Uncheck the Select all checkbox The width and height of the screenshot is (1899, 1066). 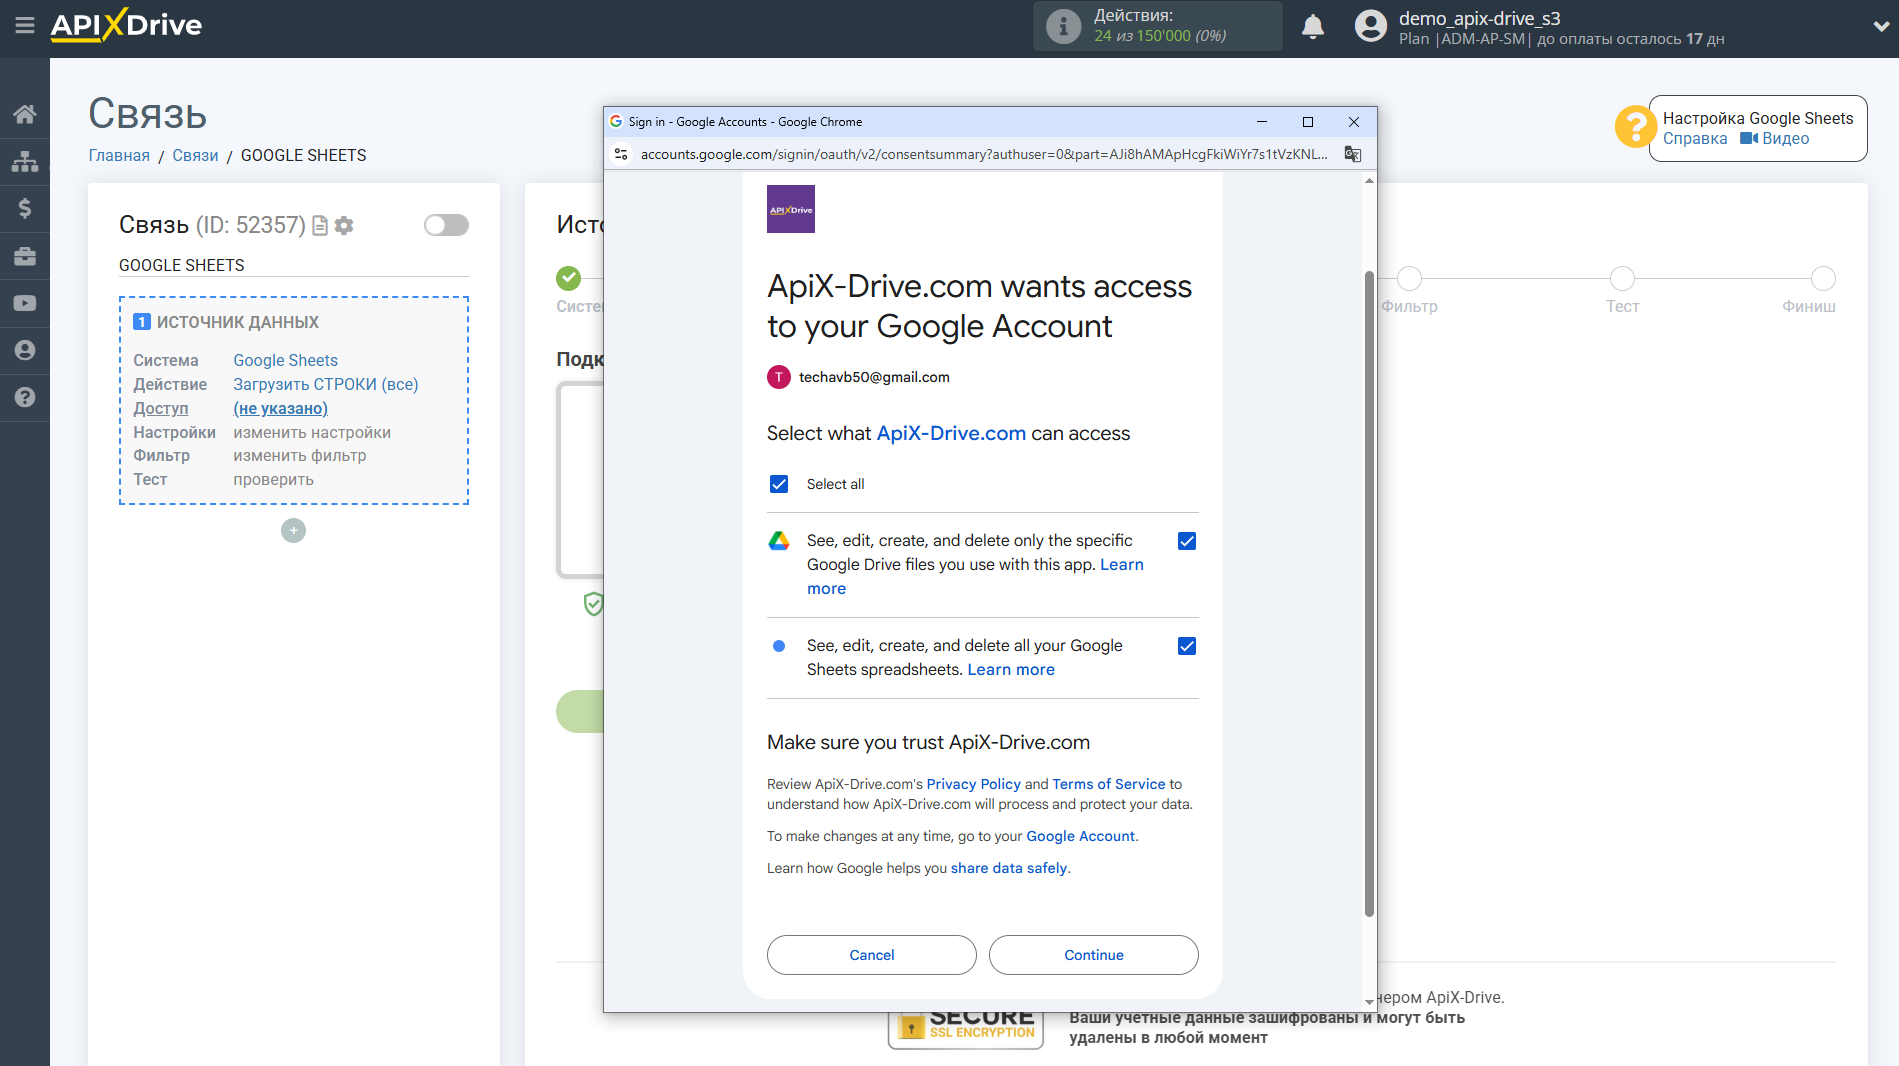(x=779, y=484)
